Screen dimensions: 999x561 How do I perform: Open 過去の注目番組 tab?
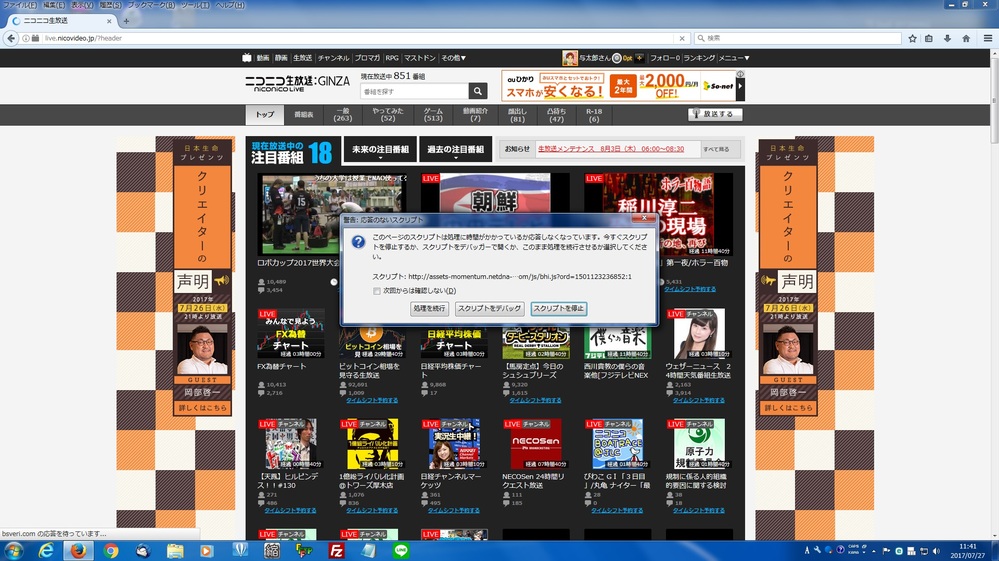click(x=455, y=150)
